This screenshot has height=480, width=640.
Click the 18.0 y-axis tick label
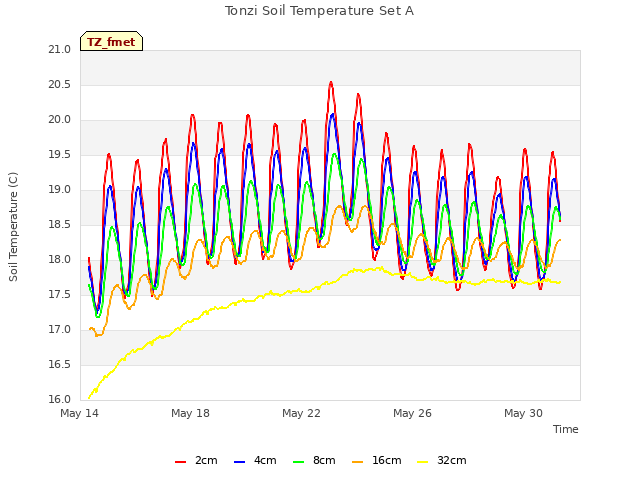(x=60, y=260)
